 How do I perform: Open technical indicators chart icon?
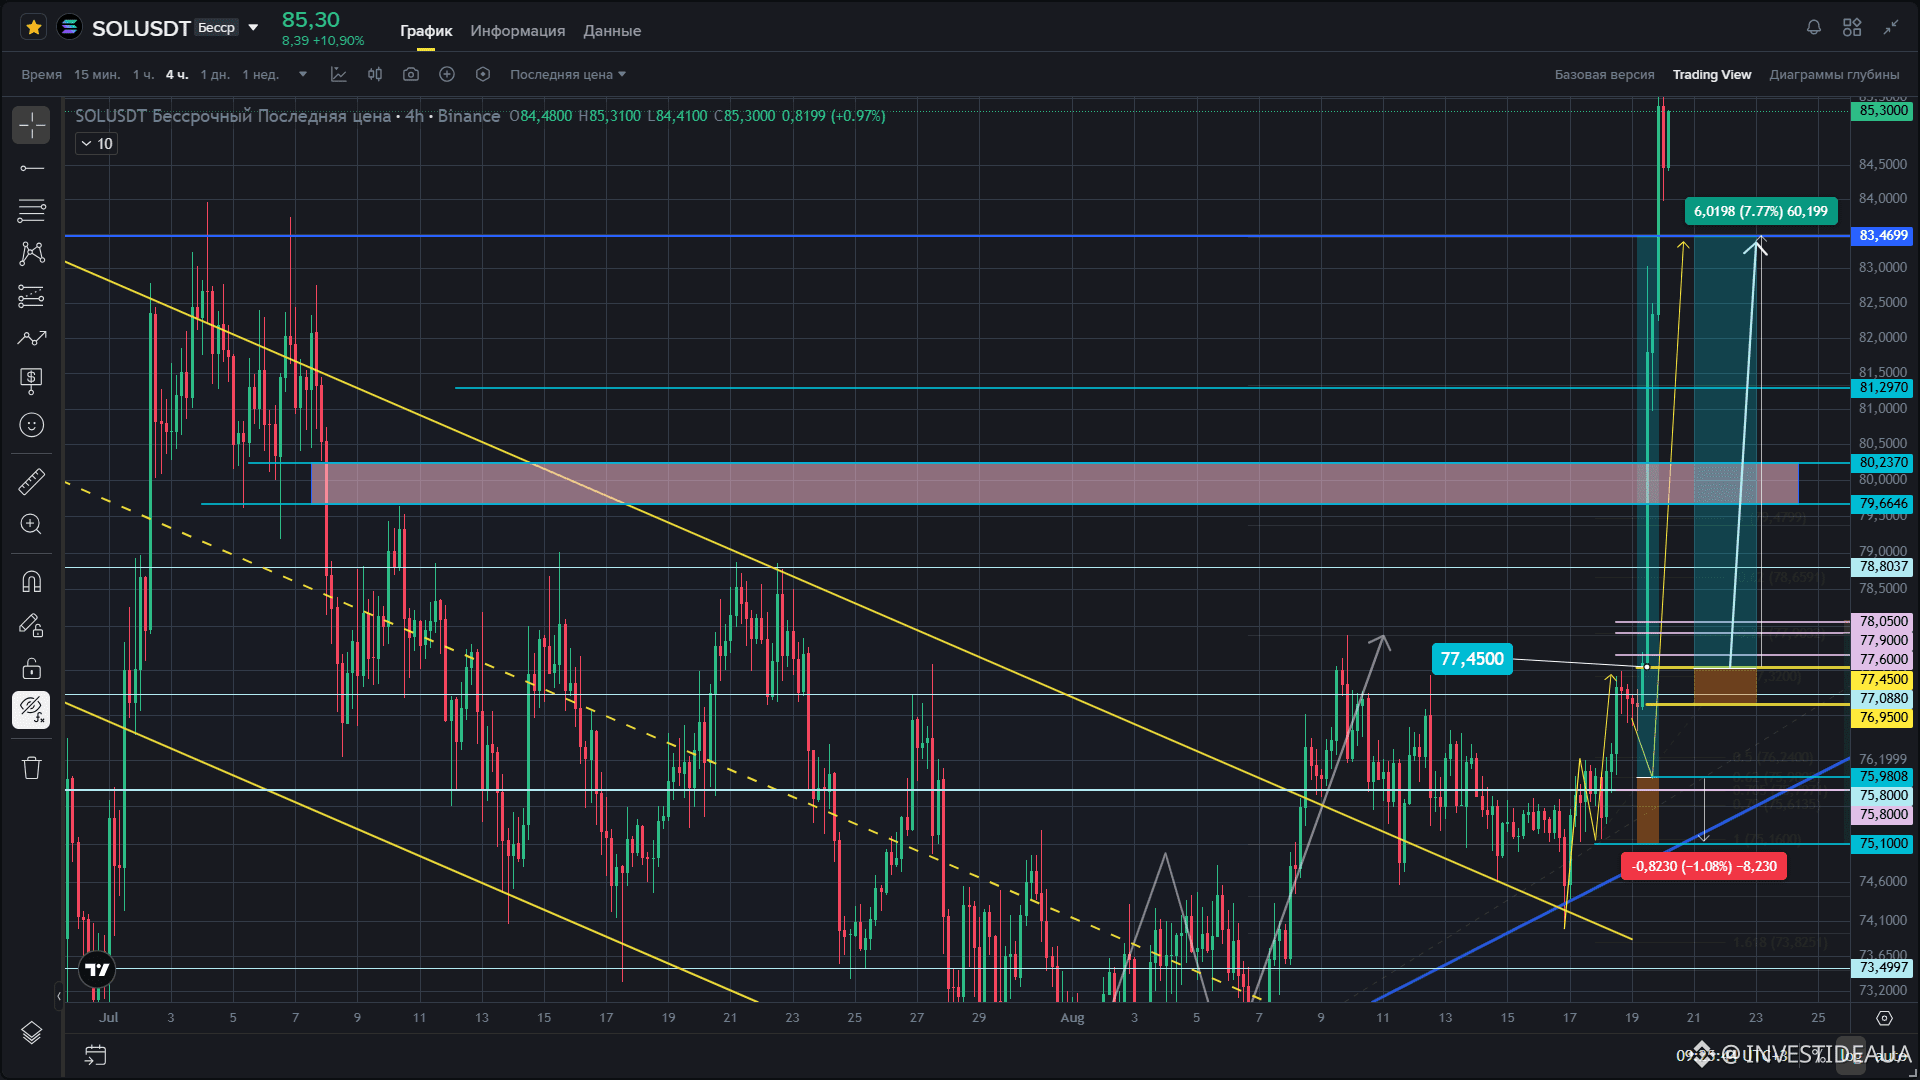point(339,75)
